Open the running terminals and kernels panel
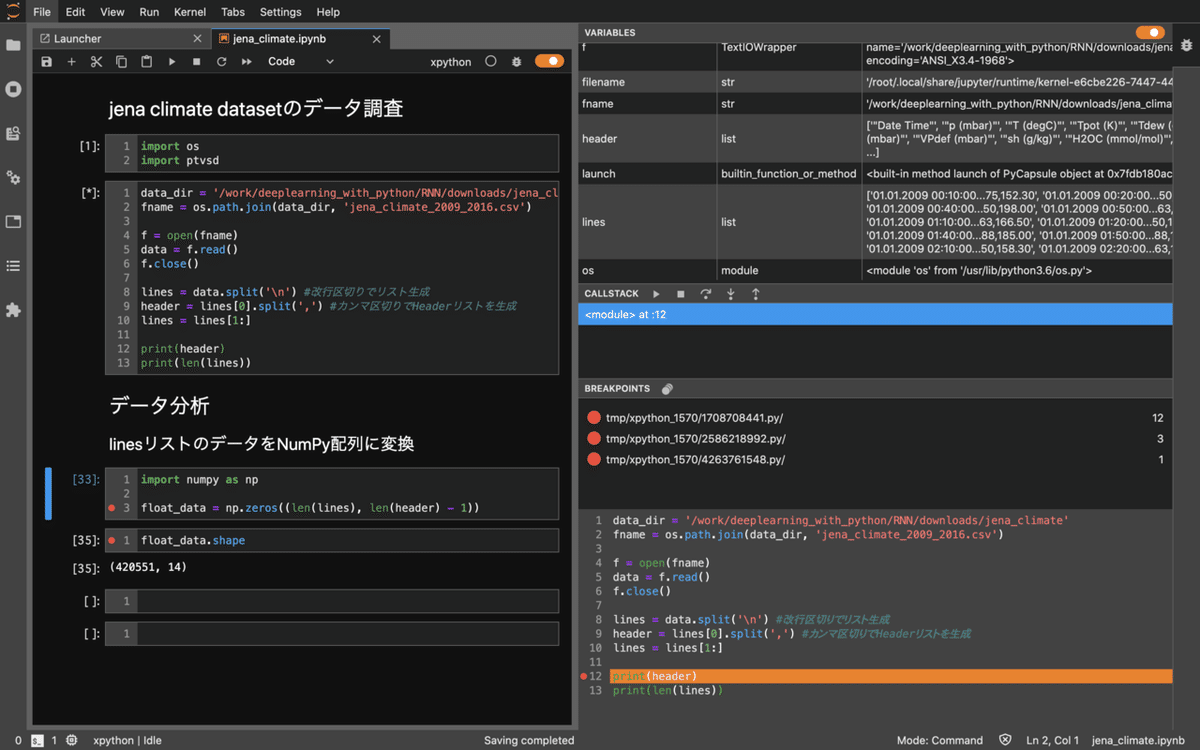 [x=12, y=88]
